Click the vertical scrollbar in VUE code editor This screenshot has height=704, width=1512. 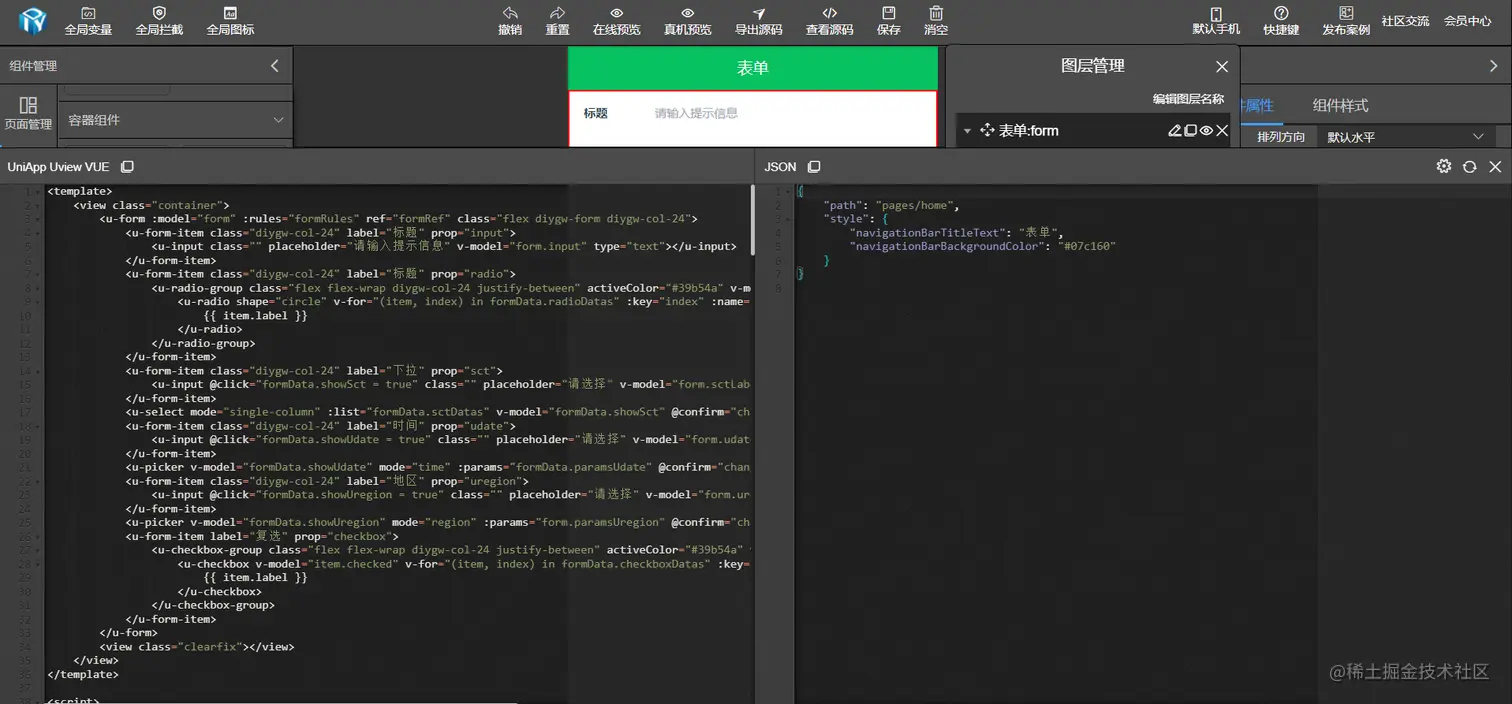point(752,220)
